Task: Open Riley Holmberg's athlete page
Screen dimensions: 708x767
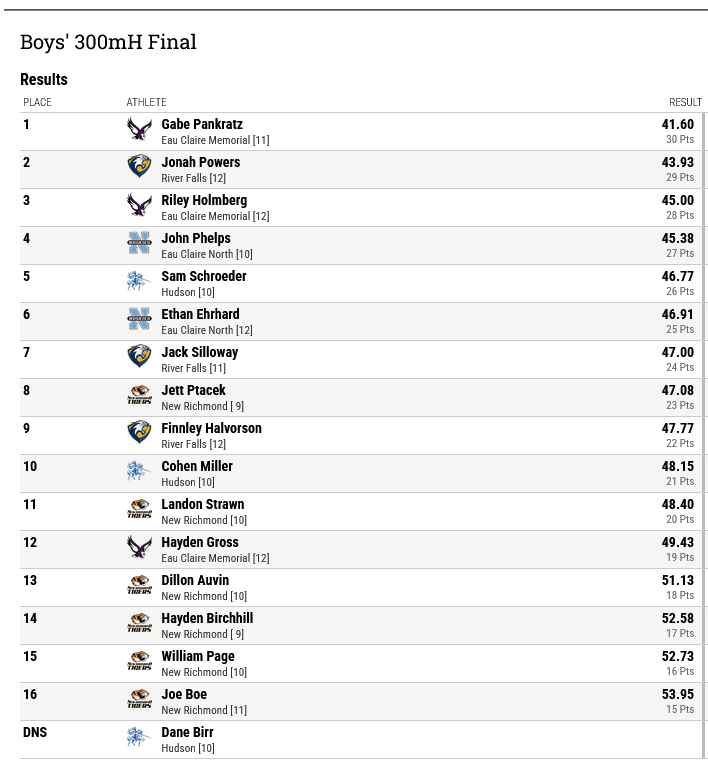Action: [x=204, y=200]
